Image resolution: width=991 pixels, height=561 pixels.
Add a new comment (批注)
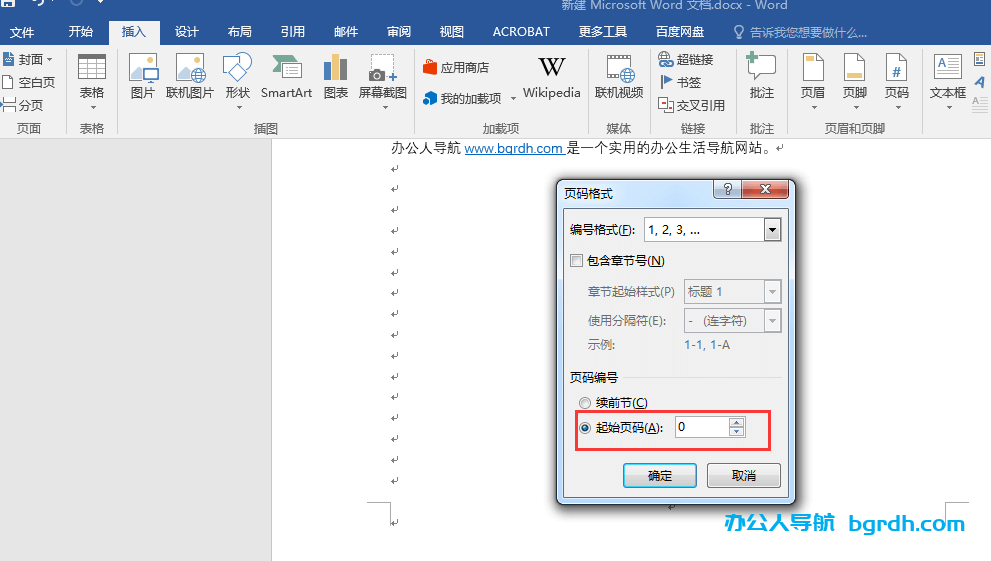(762, 76)
